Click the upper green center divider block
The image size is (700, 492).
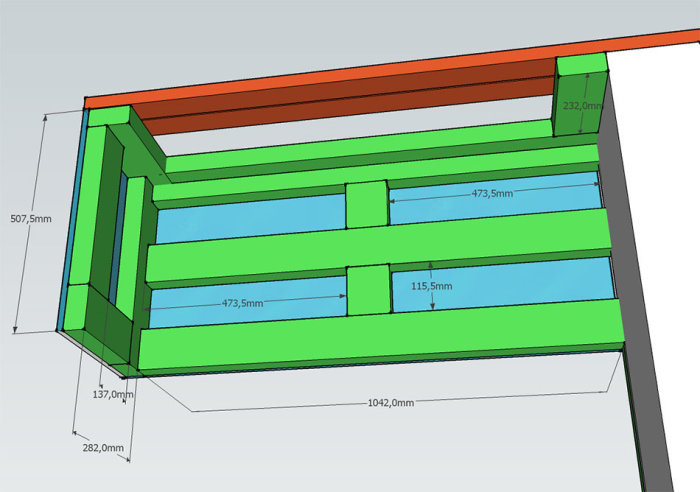tap(367, 204)
